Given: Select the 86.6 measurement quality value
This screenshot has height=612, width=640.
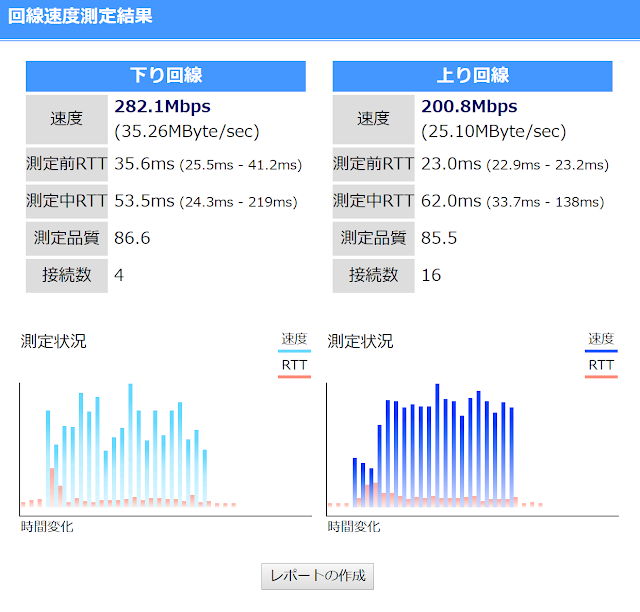Looking at the screenshot, I should [132, 238].
